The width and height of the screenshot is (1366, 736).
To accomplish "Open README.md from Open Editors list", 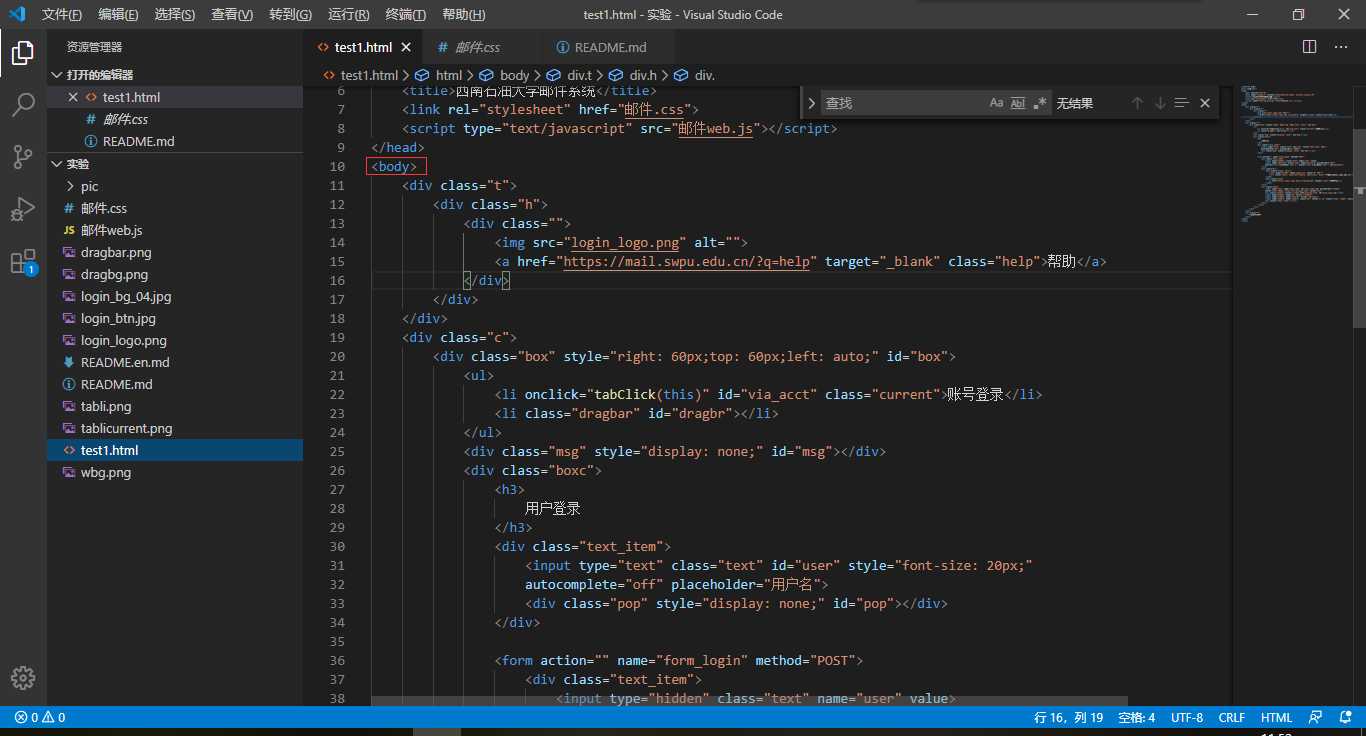I will 175,141.
